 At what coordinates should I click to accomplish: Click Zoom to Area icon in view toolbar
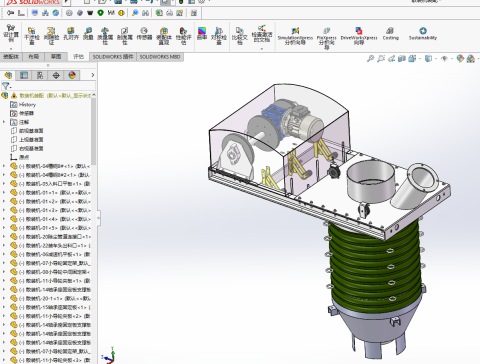point(381,59)
